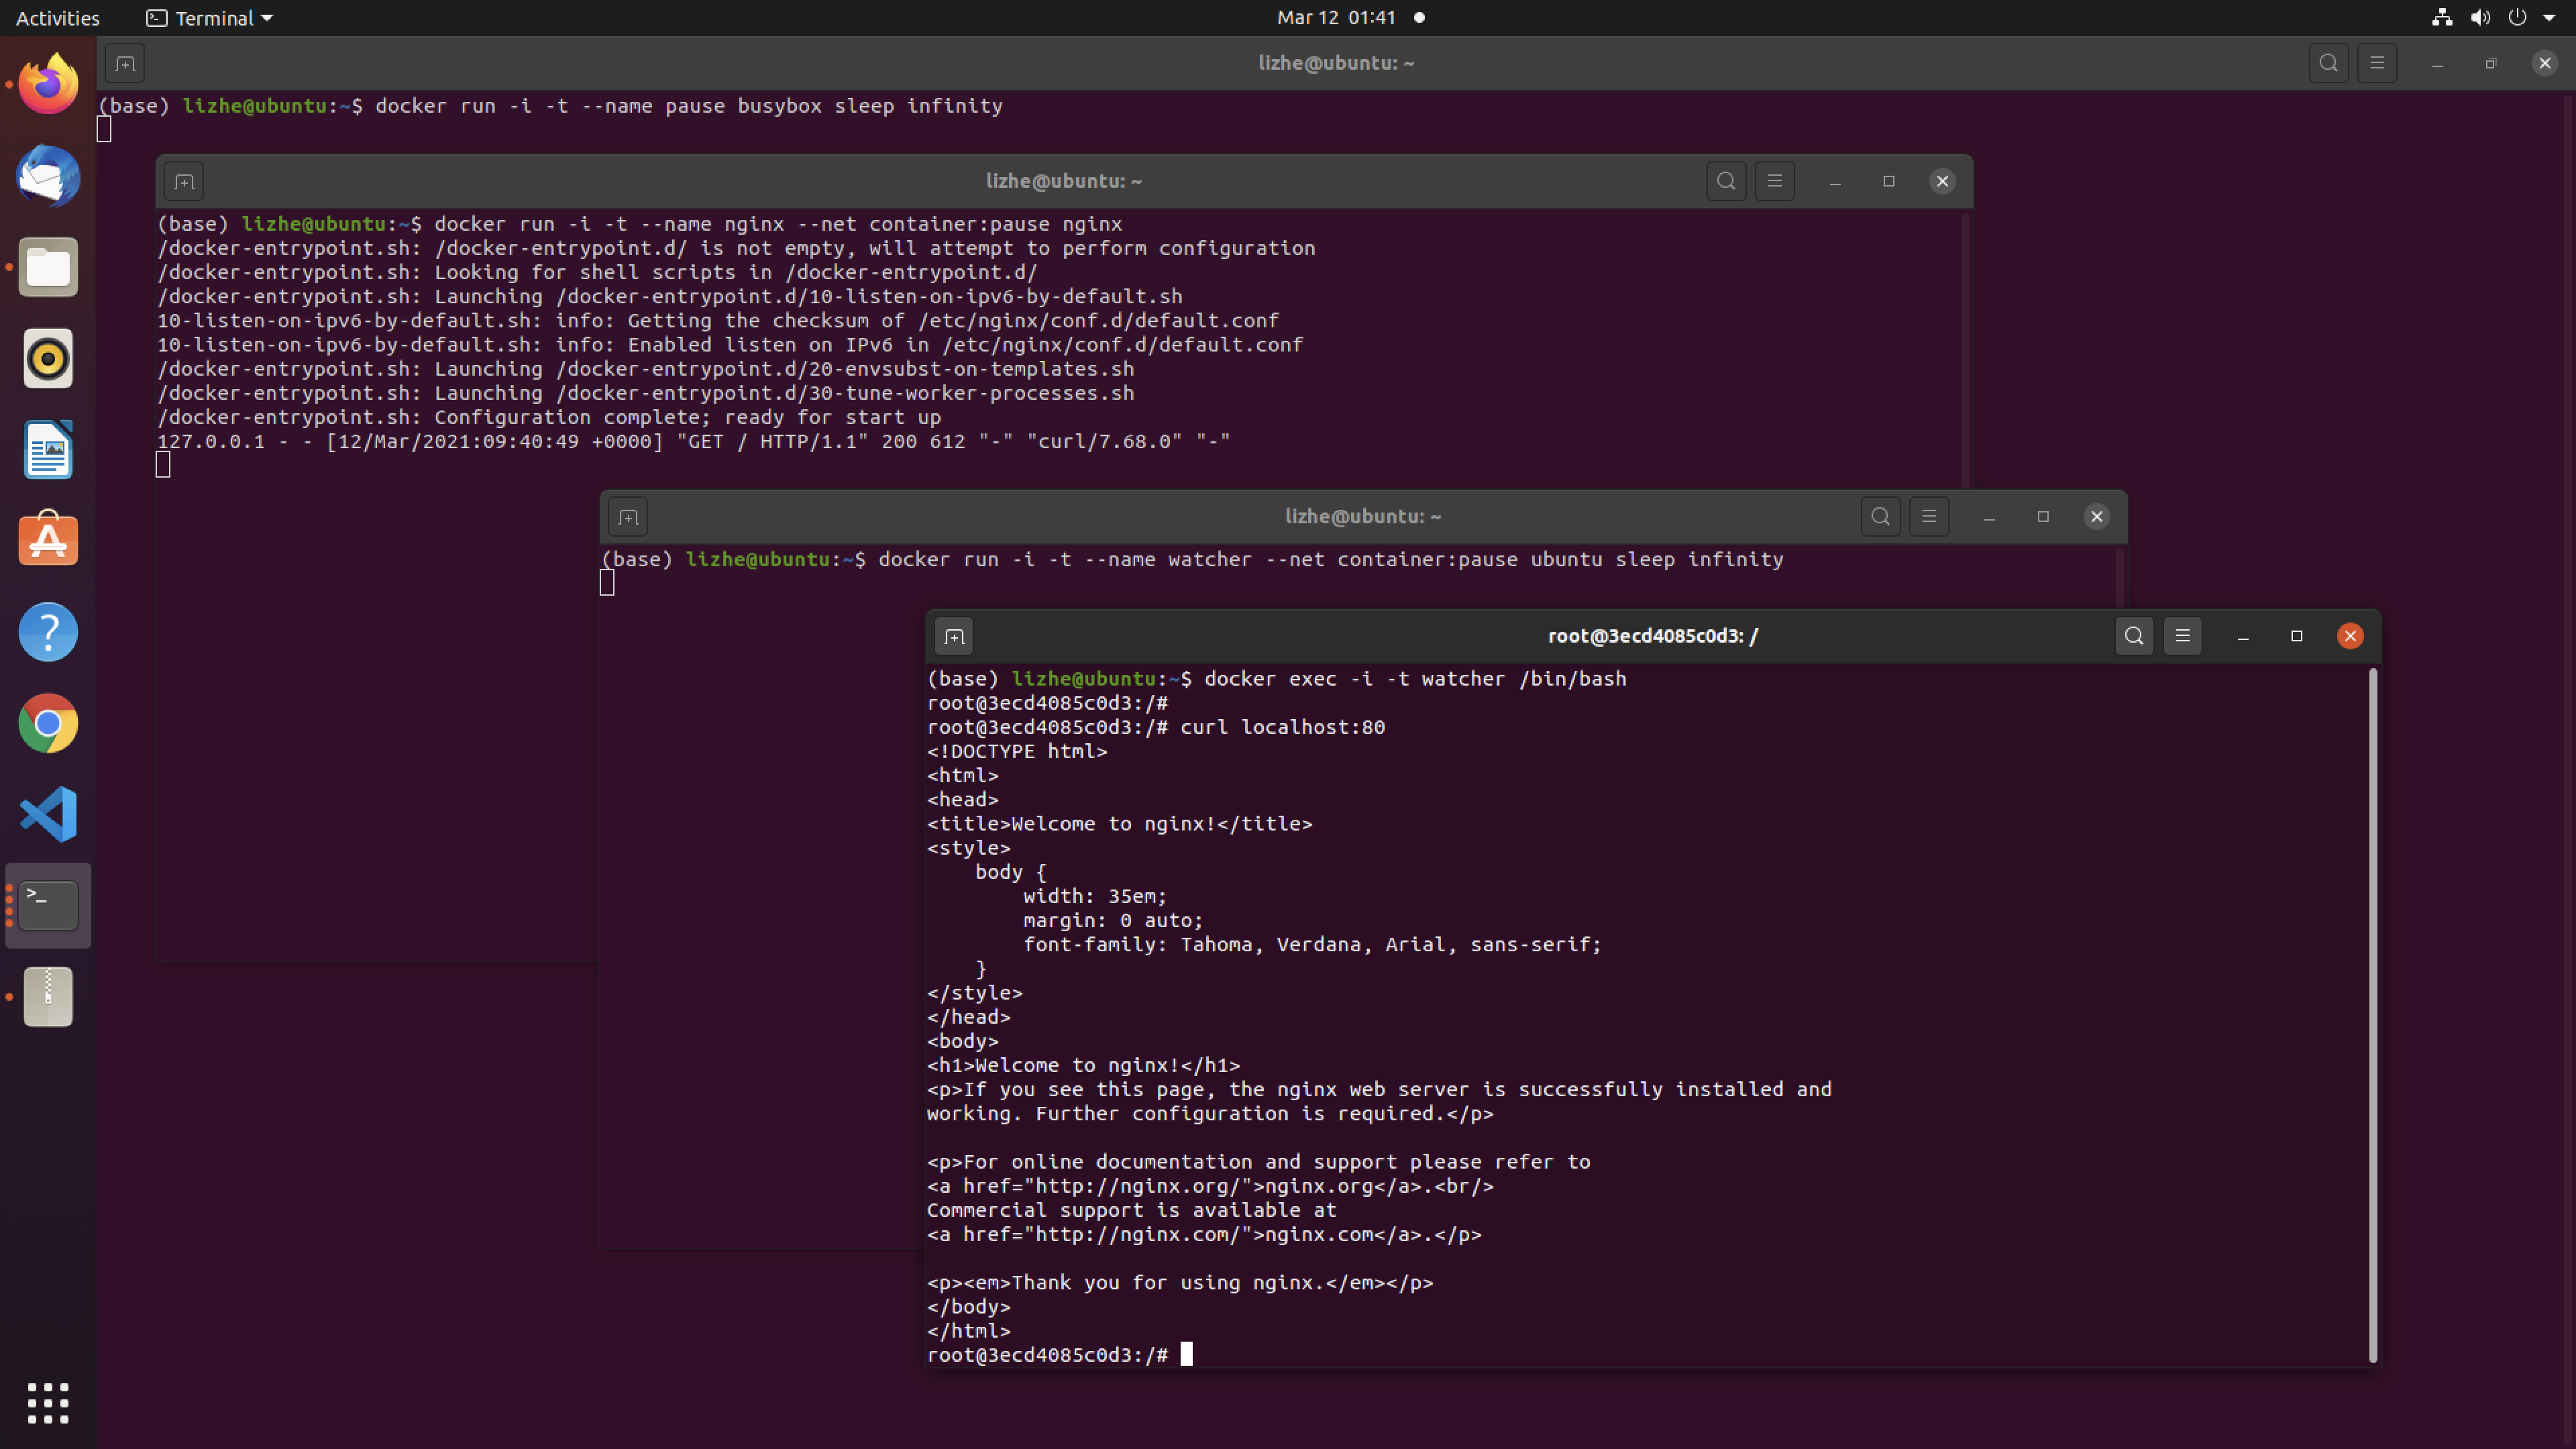Click the '<h1>Welcome to nginx!</h1>' line
The width and height of the screenshot is (2576, 1449).
(x=1083, y=1065)
